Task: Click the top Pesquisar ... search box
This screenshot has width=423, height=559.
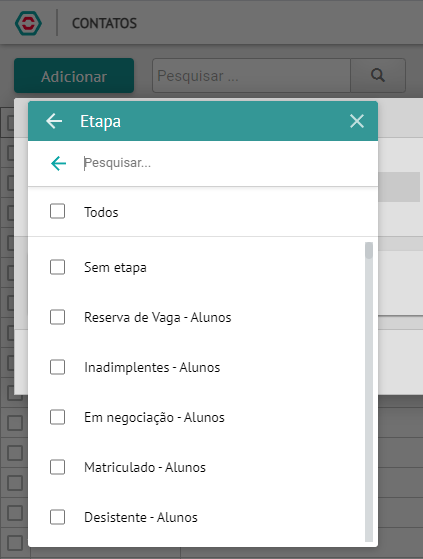Action: 252,76
